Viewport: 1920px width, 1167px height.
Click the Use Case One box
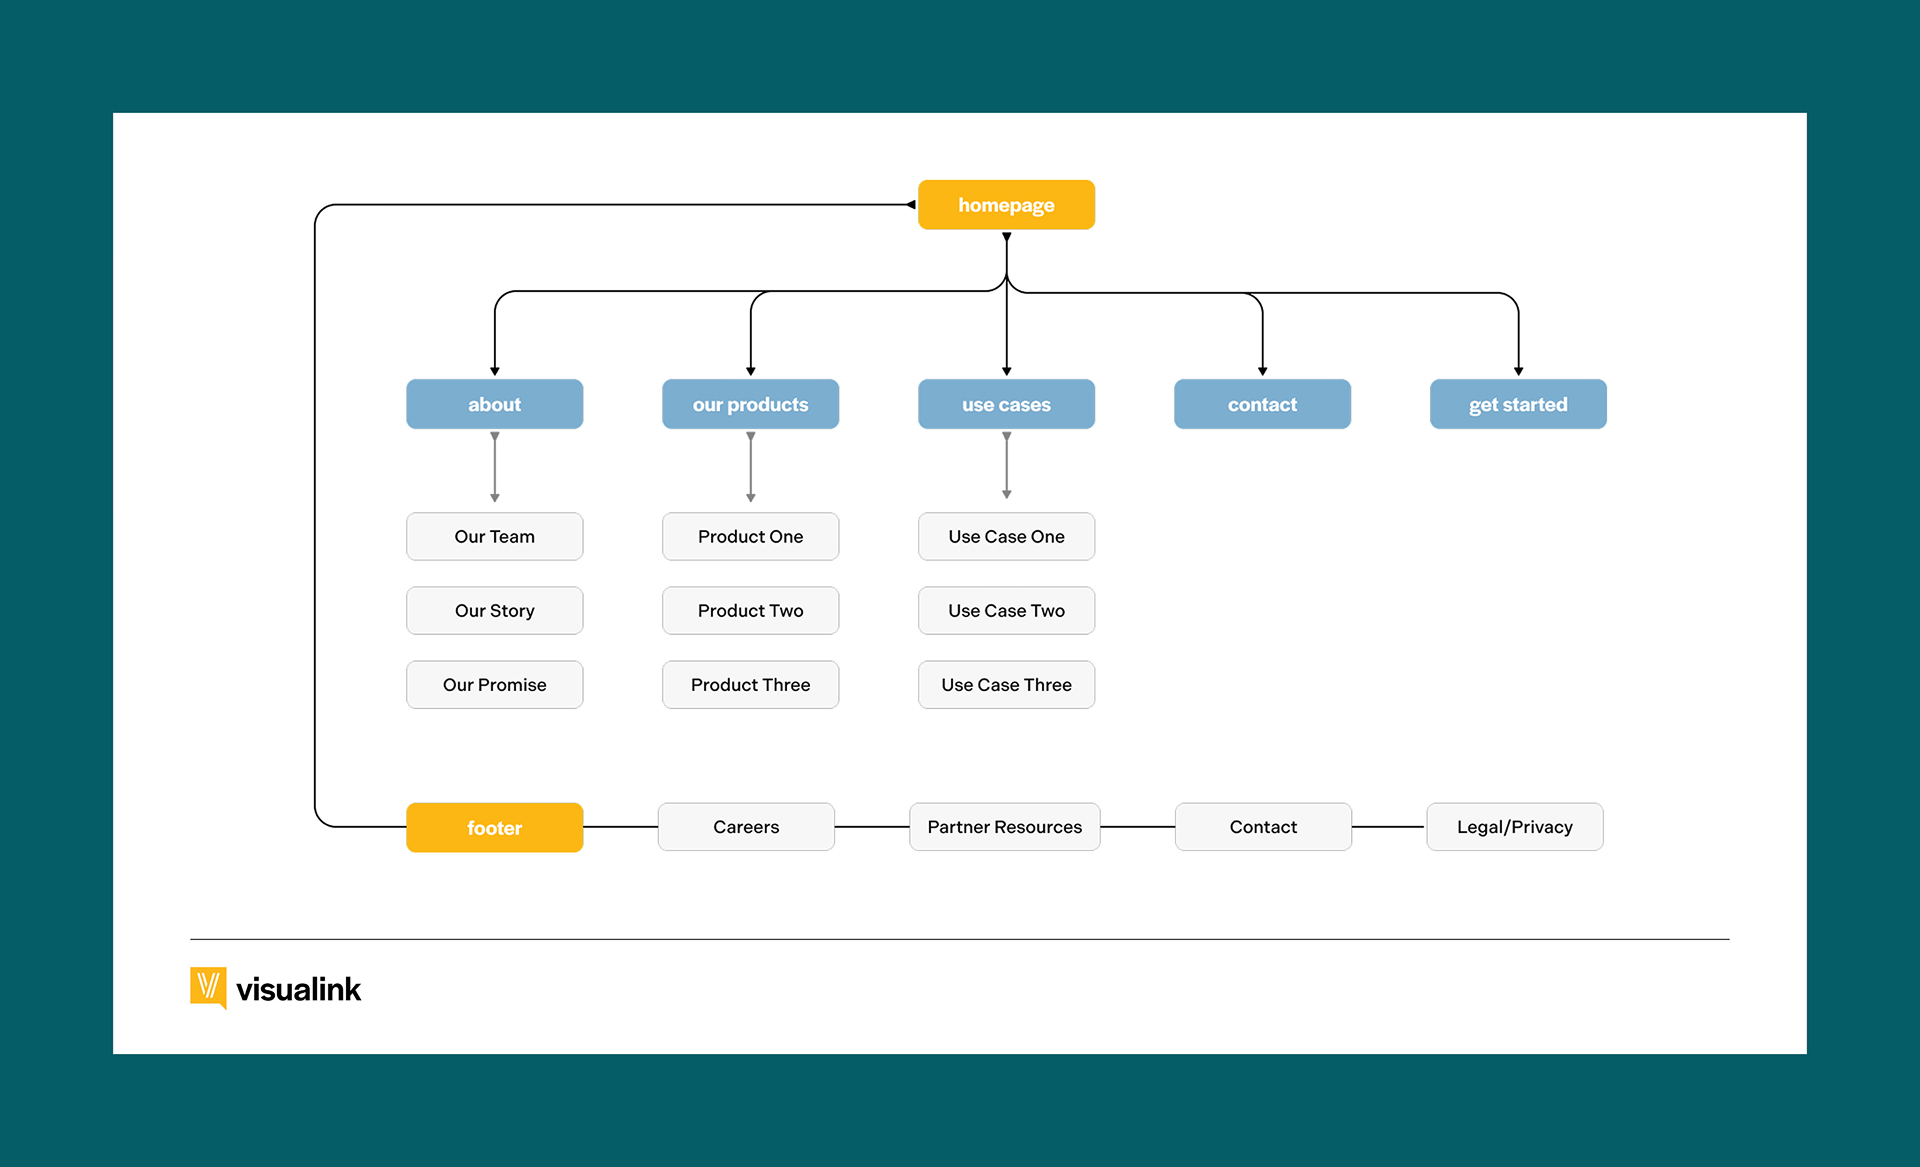tap(1006, 536)
